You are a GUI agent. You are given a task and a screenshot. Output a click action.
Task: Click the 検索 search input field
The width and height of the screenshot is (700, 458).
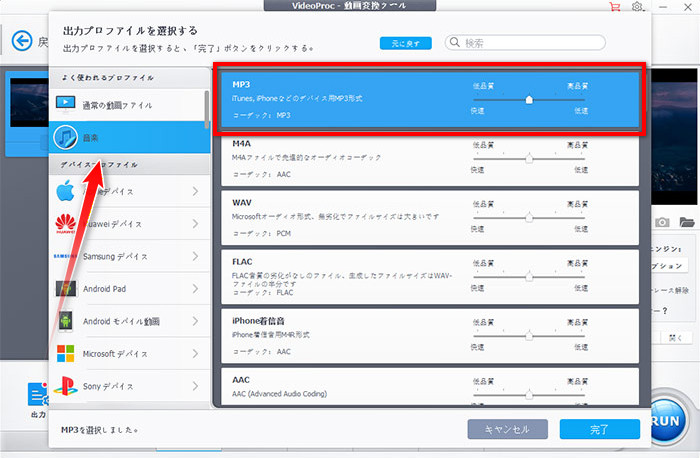point(525,43)
